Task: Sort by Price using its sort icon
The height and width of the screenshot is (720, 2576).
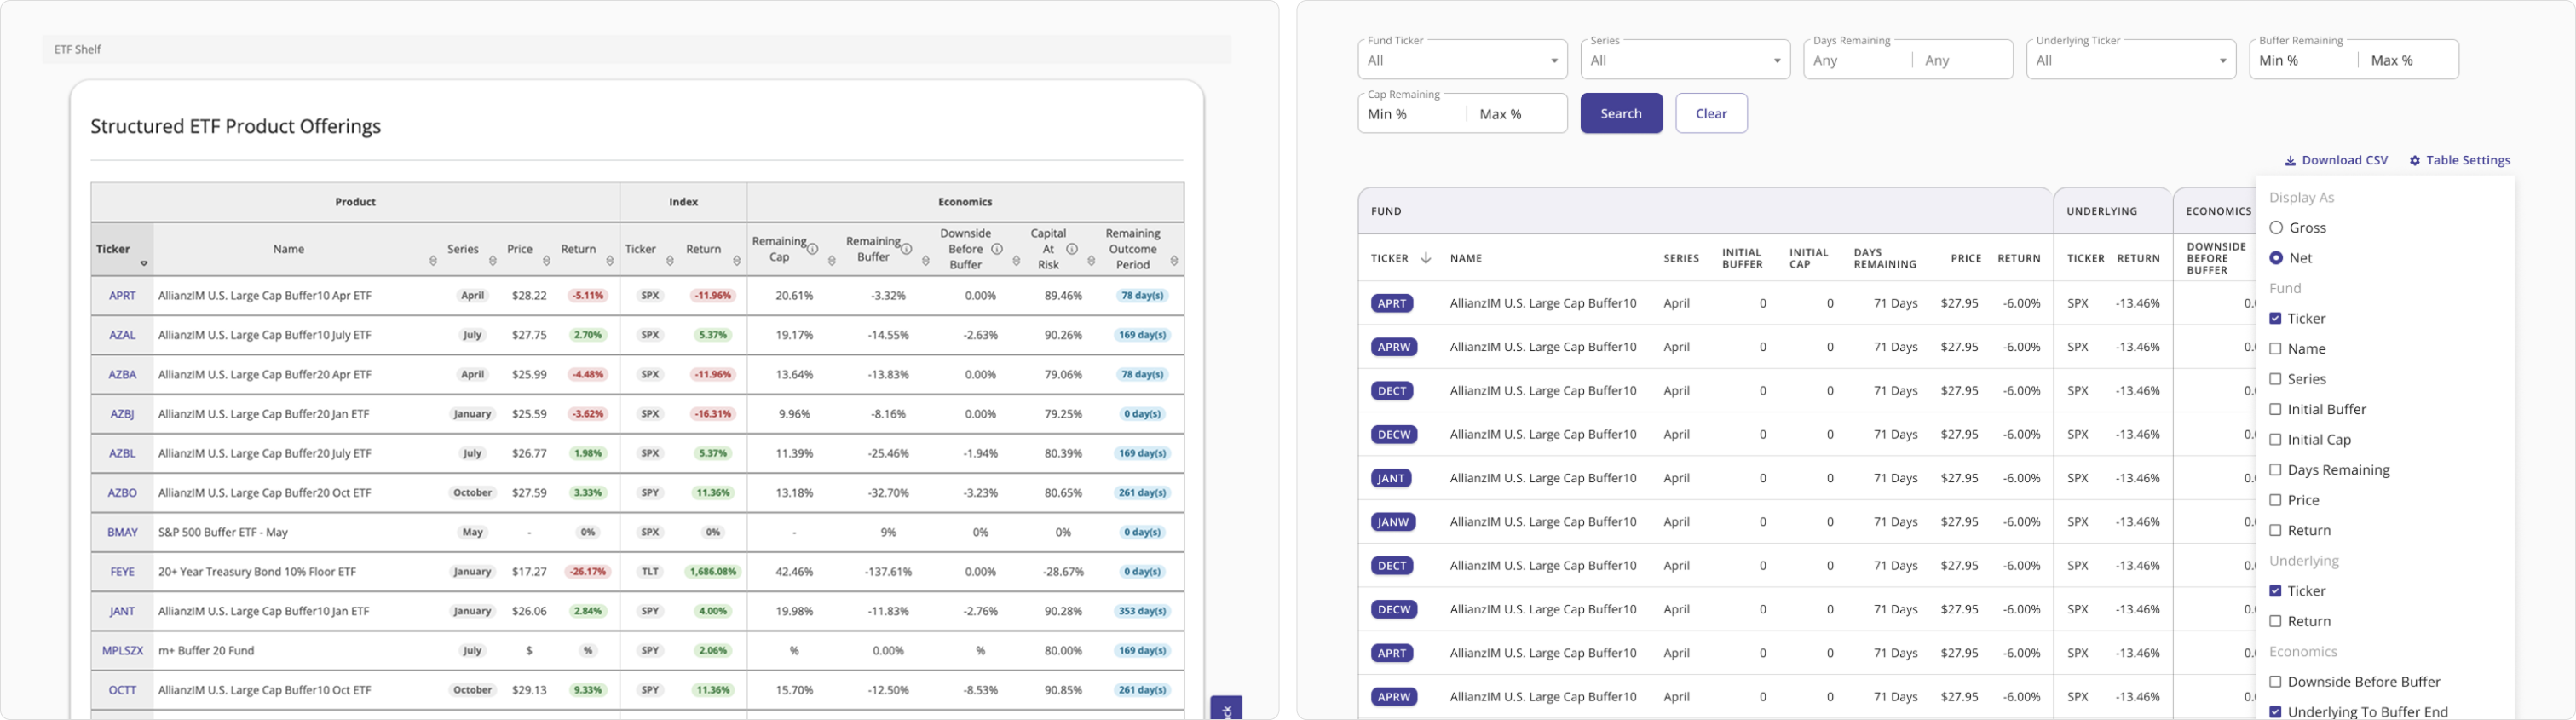Action: 546,261
